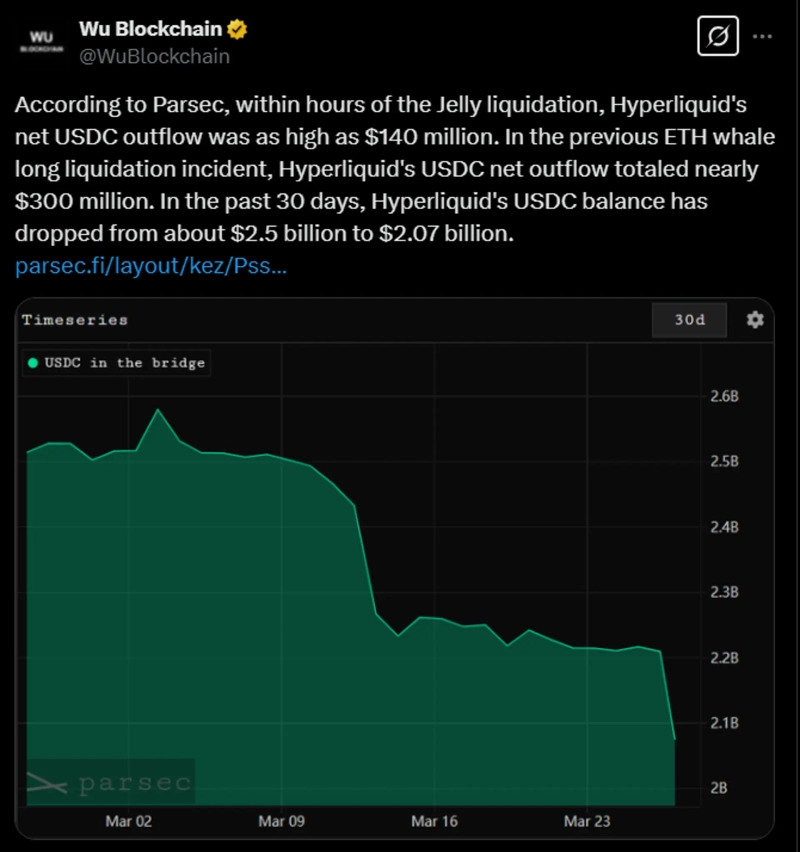Select the Mar 09 axis label

tap(281, 822)
